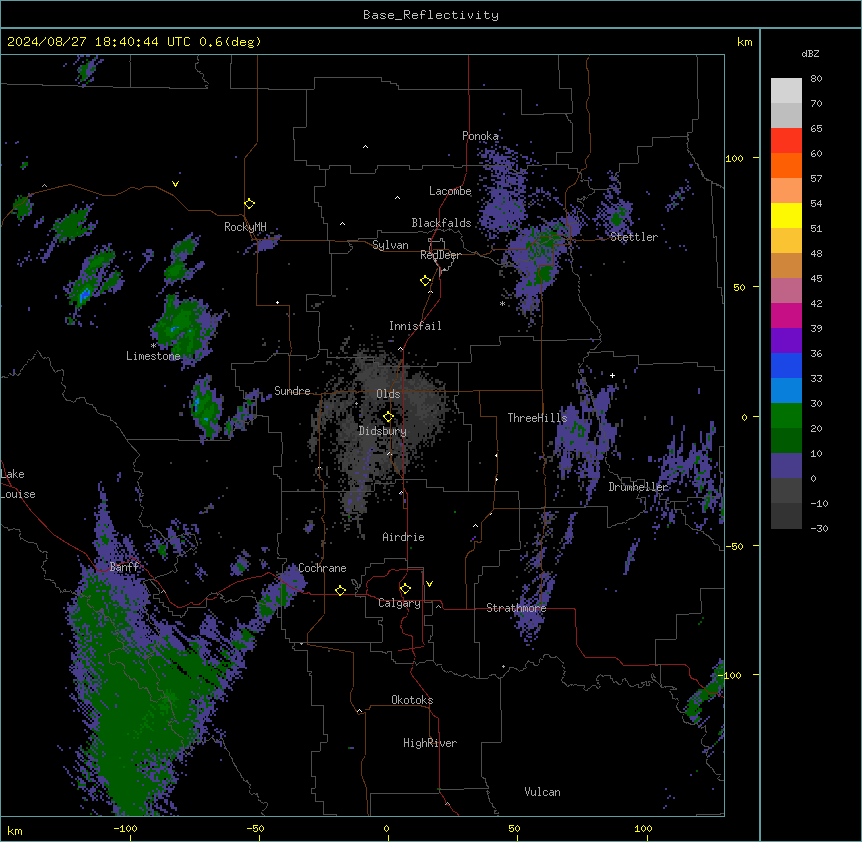Click the Didsbury city label
Screen dimensions: 862x842
[x=383, y=431]
